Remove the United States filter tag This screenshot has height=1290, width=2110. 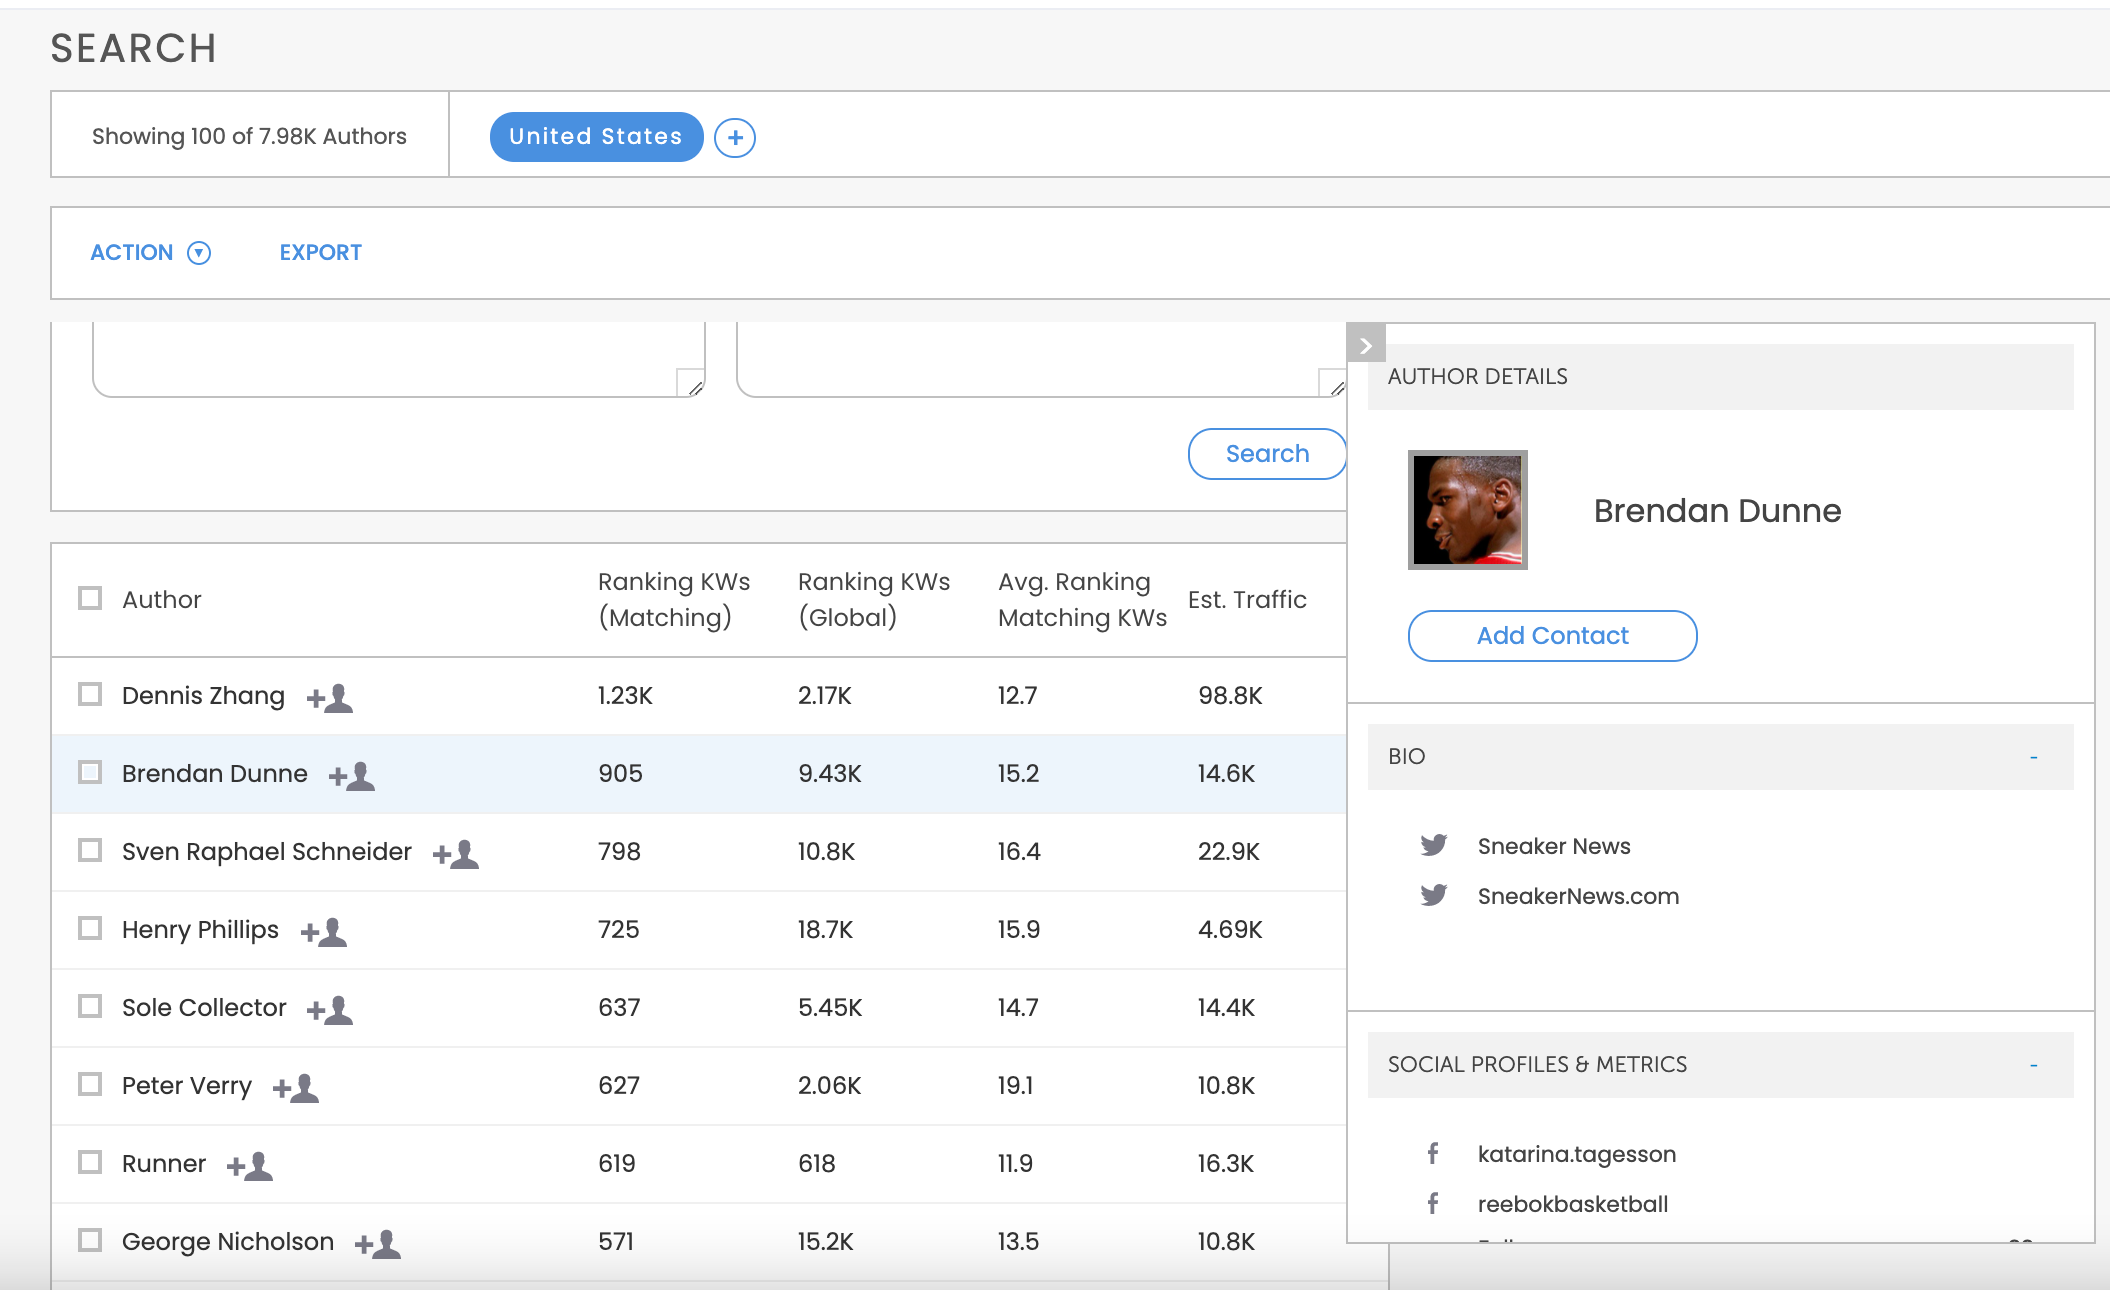point(596,137)
